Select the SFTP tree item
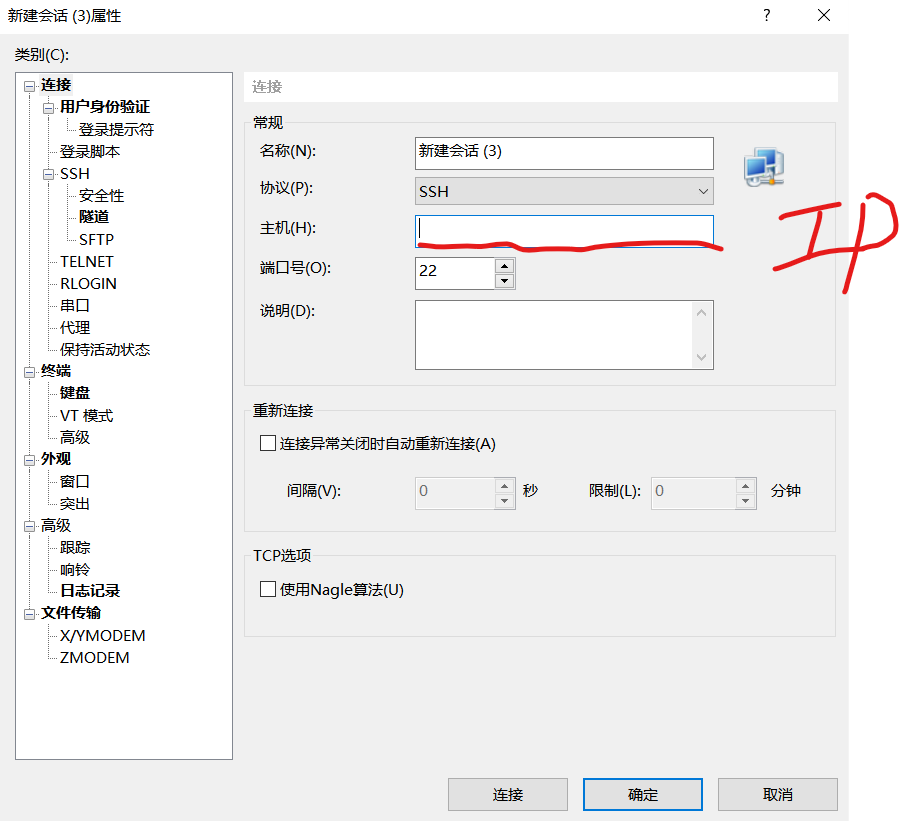The width and height of the screenshot is (899, 821). click(x=97, y=239)
